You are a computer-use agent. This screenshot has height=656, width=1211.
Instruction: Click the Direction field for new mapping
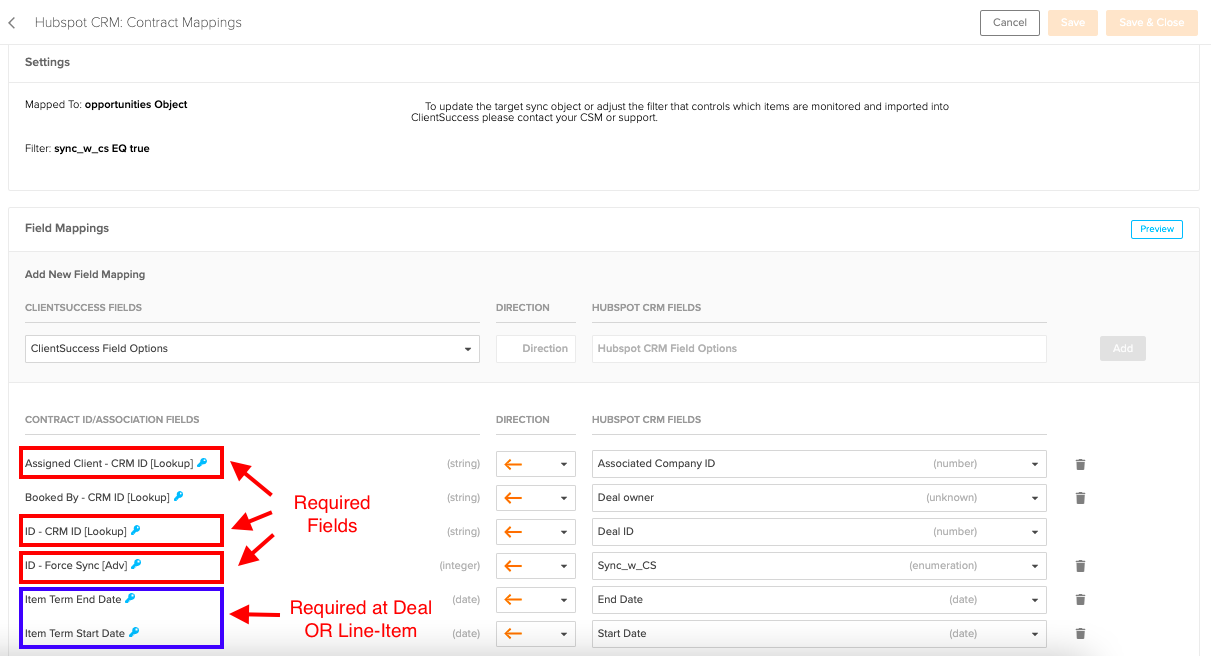[536, 349]
